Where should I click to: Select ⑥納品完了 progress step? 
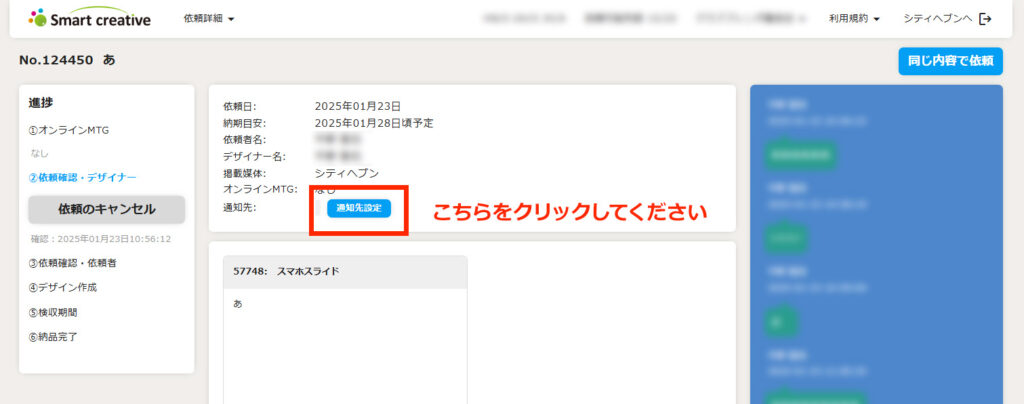[x=53, y=337]
